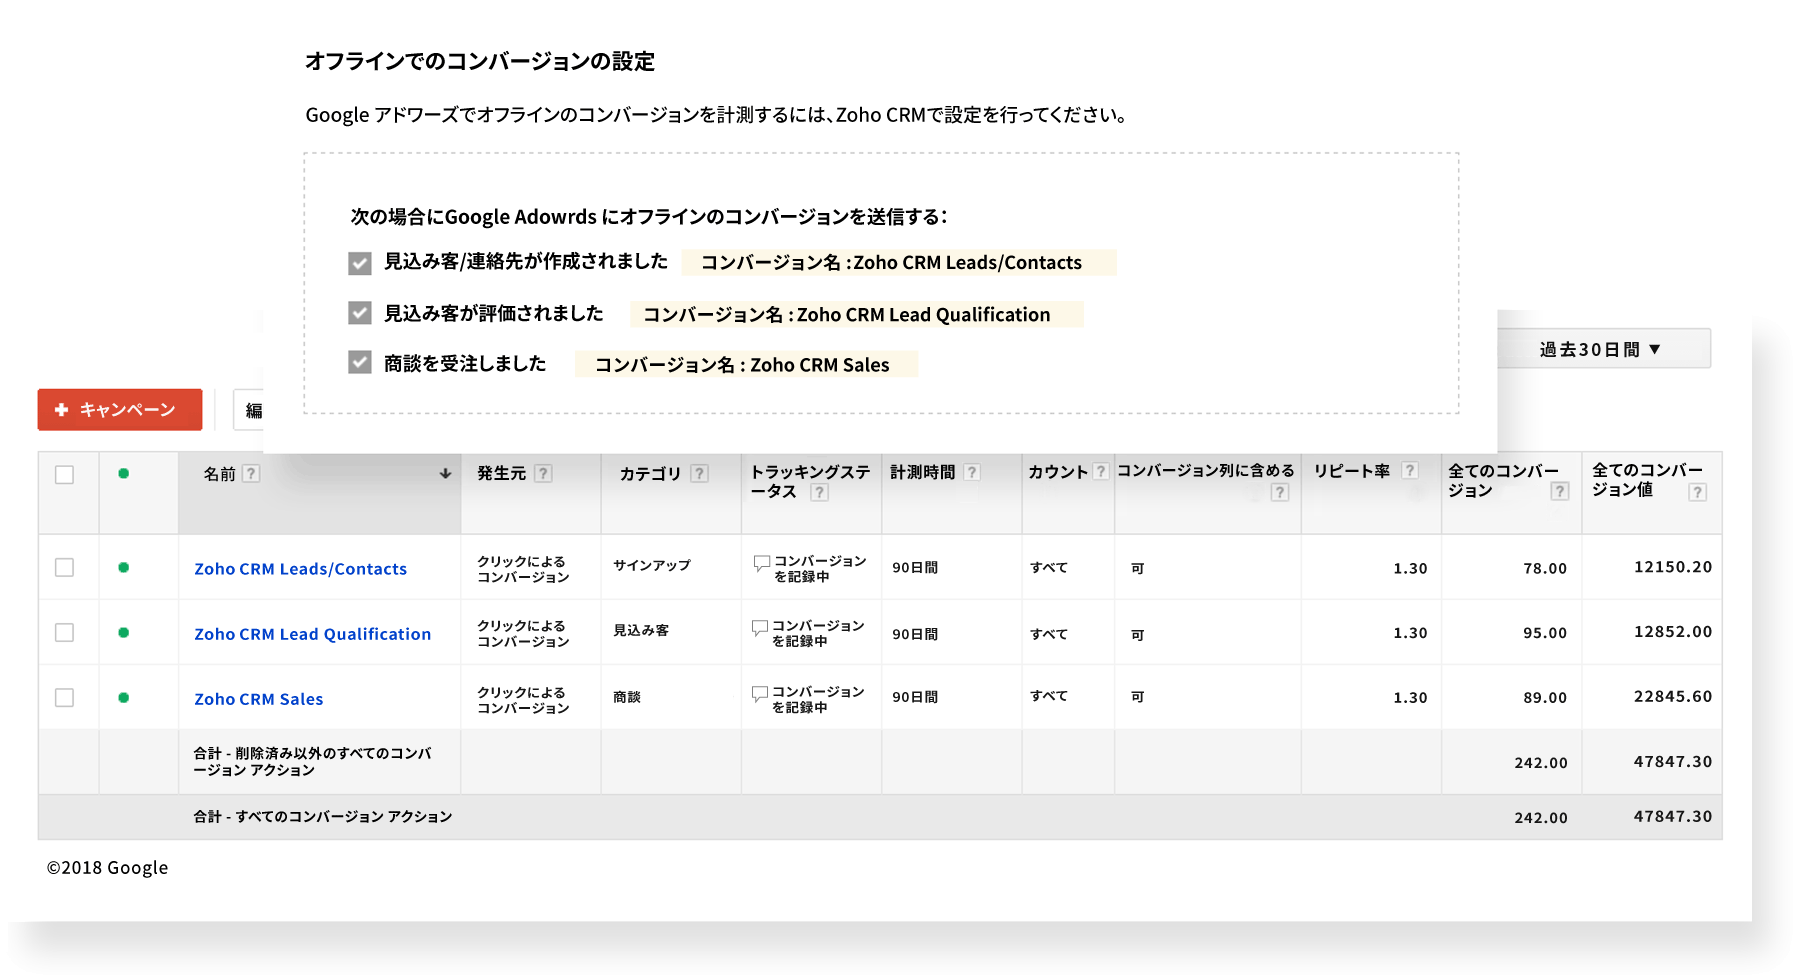
Task: Click conversion name label Zoho CRM Leads/Contacts
Action: 899,263
